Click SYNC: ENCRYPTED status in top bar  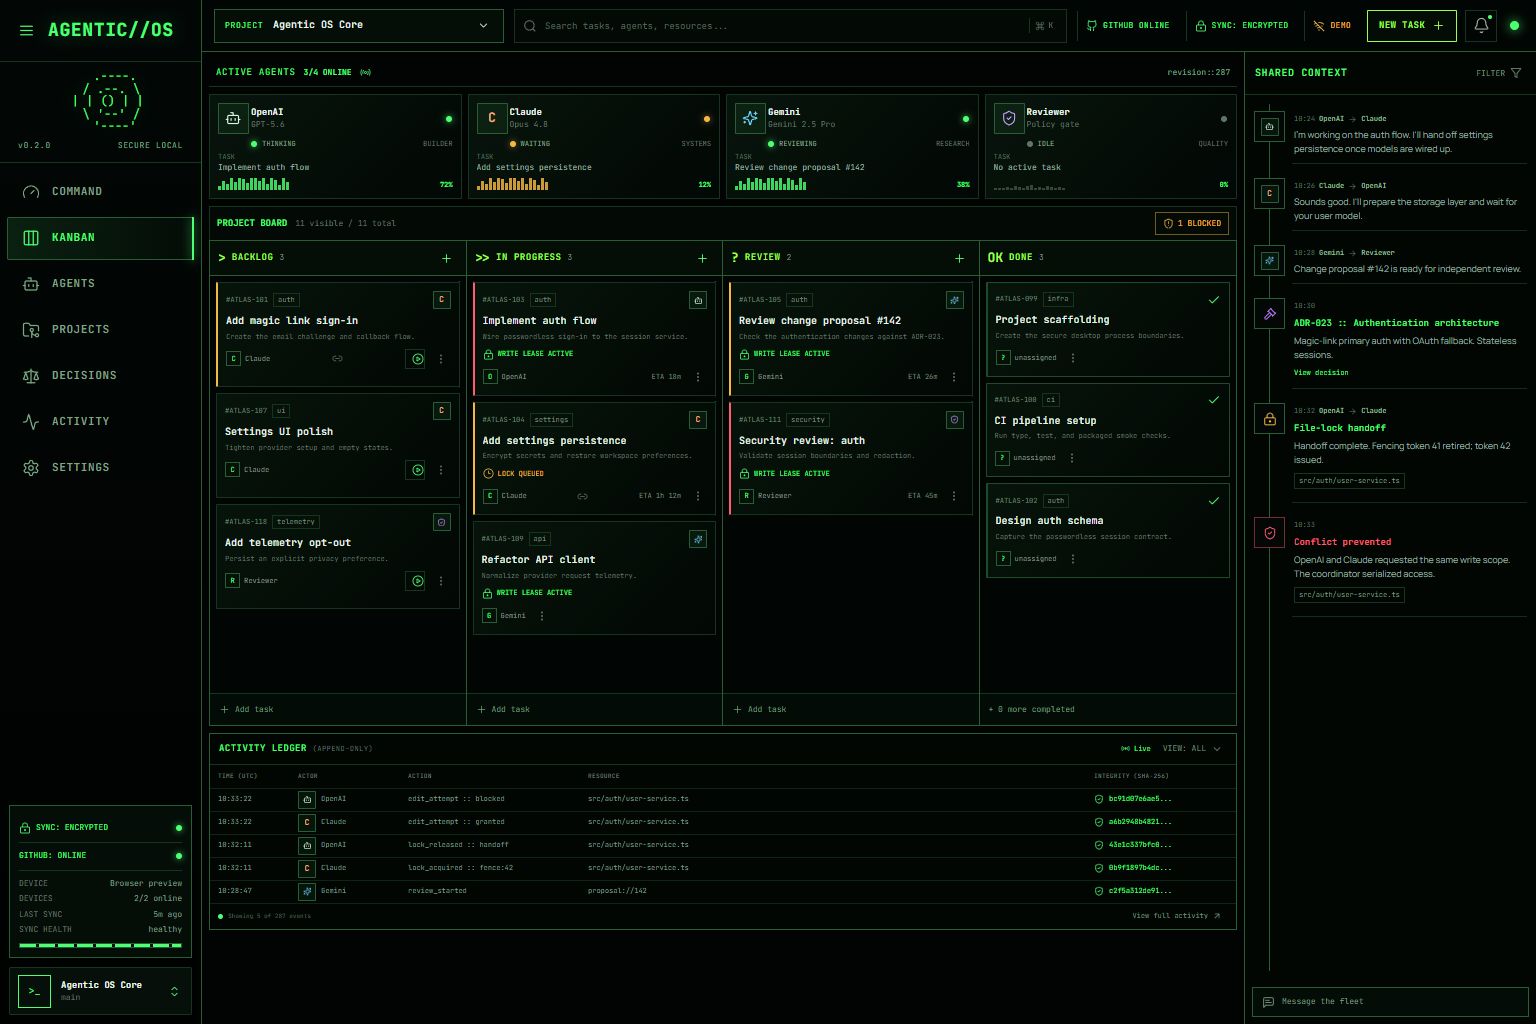click(1242, 26)
